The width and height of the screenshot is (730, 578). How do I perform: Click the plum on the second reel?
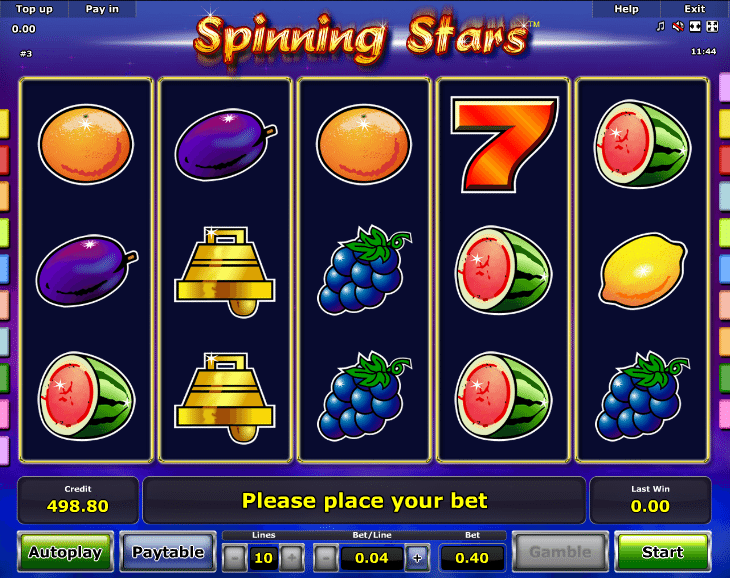coord(225,145)
